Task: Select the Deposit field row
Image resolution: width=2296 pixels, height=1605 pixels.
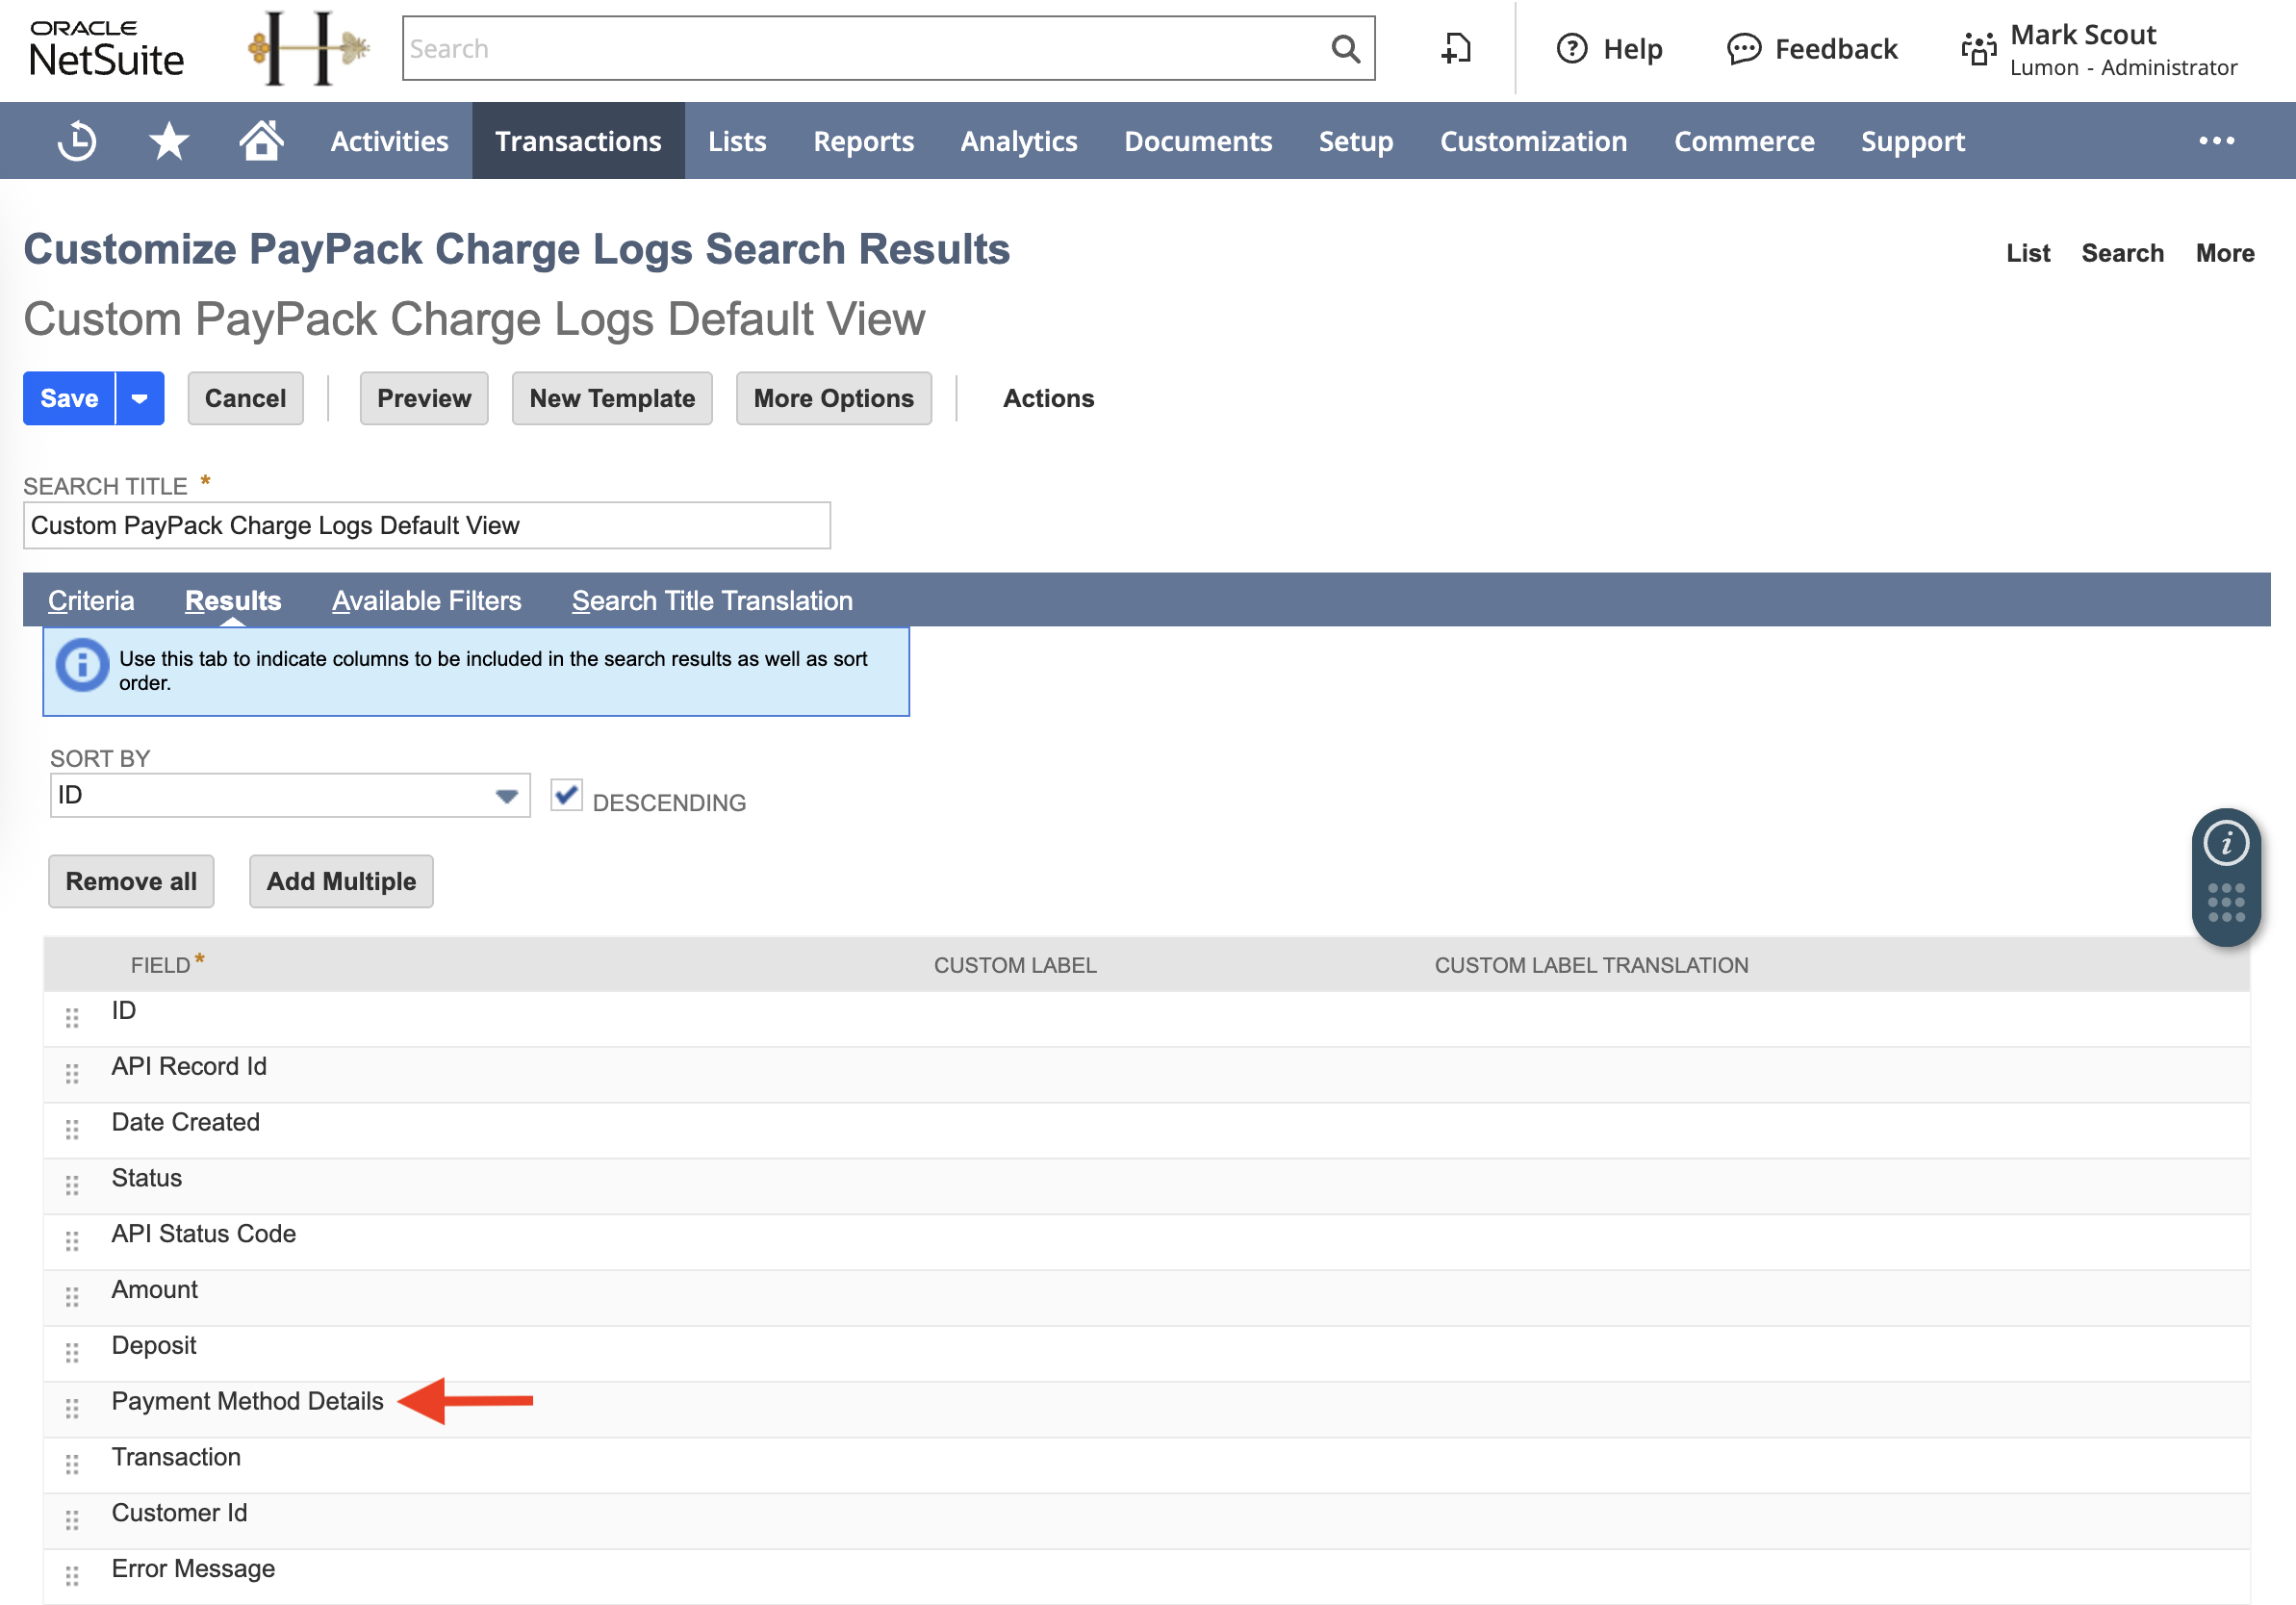Action: [x=1146, y=1353]
